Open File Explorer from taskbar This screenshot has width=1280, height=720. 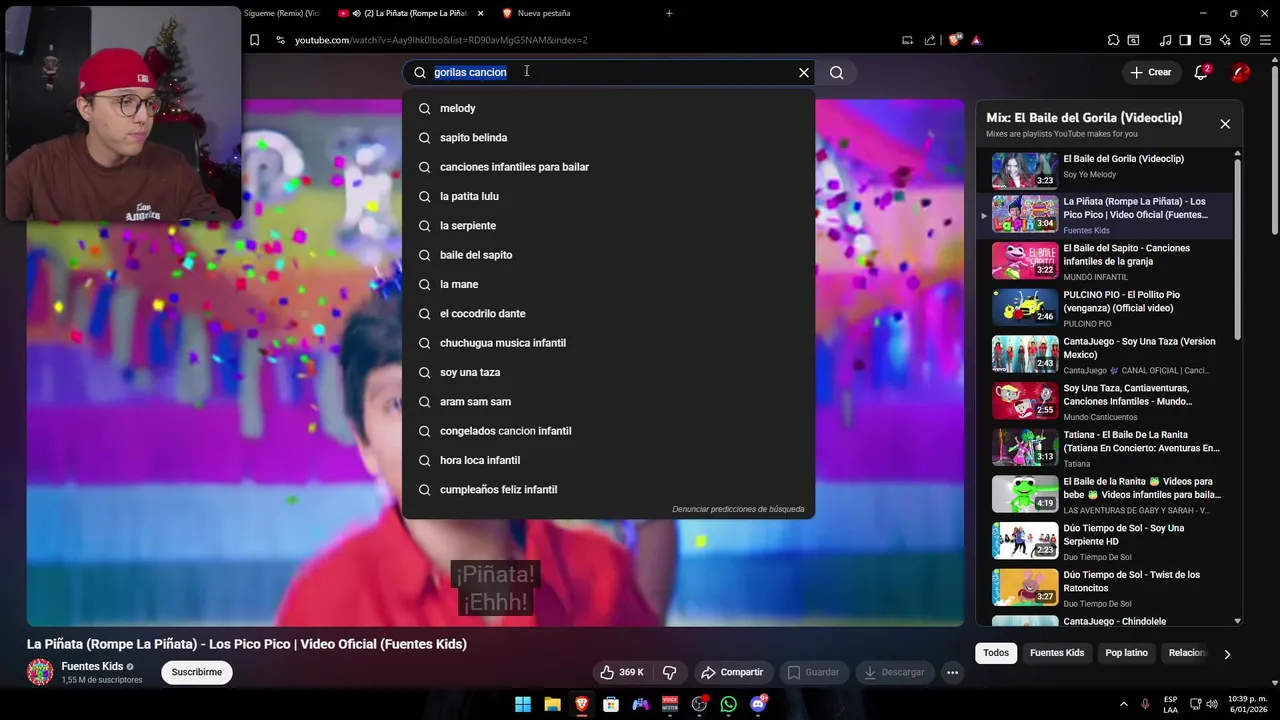tap(552, 704)
